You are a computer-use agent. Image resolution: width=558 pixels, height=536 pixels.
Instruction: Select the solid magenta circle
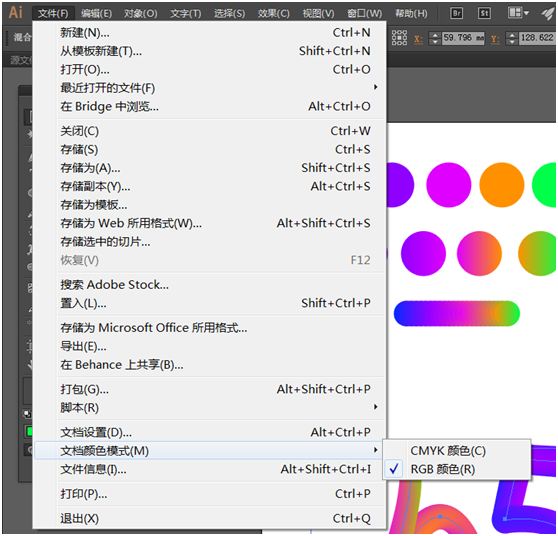449,185
